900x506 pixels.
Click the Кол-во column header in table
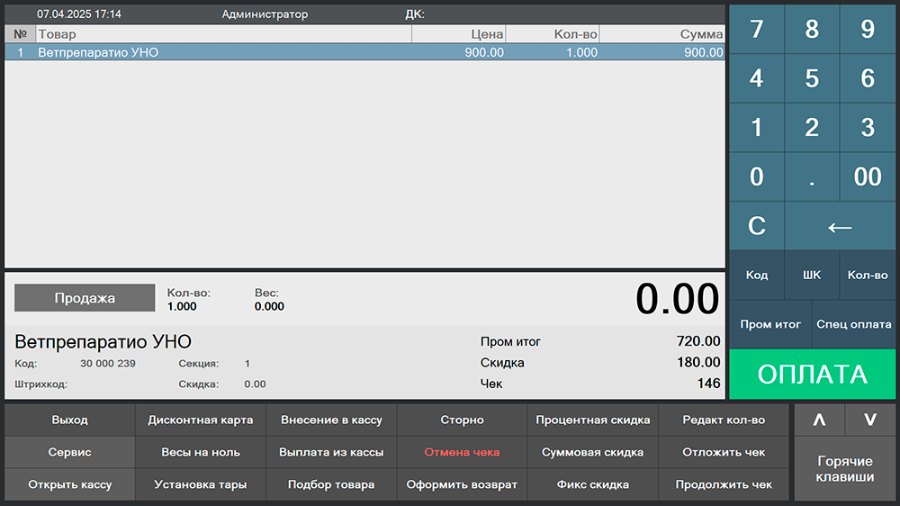coord(553,34)
